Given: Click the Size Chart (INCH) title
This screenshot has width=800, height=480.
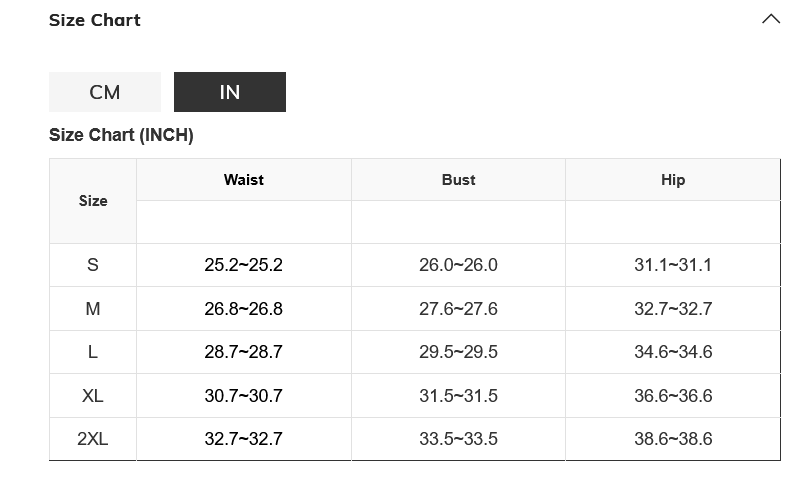Looking at the screenshot, I should pyautogui.click(x=121, y=135).
